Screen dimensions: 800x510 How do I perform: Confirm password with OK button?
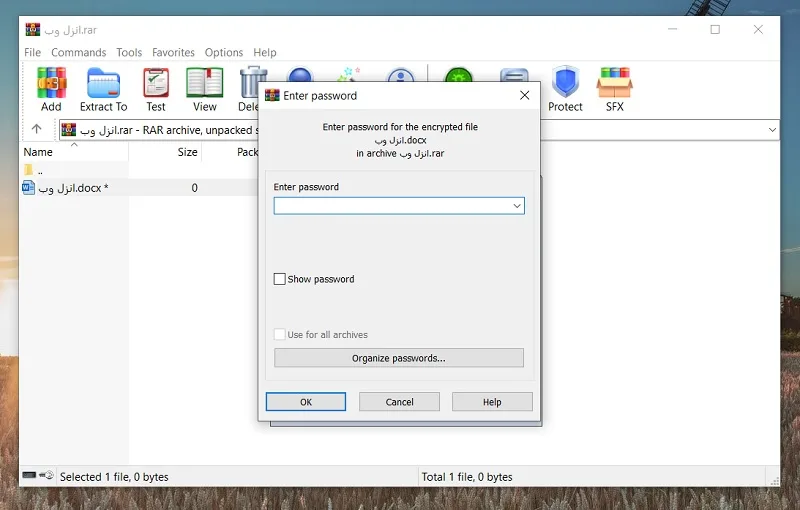point(306,402)
